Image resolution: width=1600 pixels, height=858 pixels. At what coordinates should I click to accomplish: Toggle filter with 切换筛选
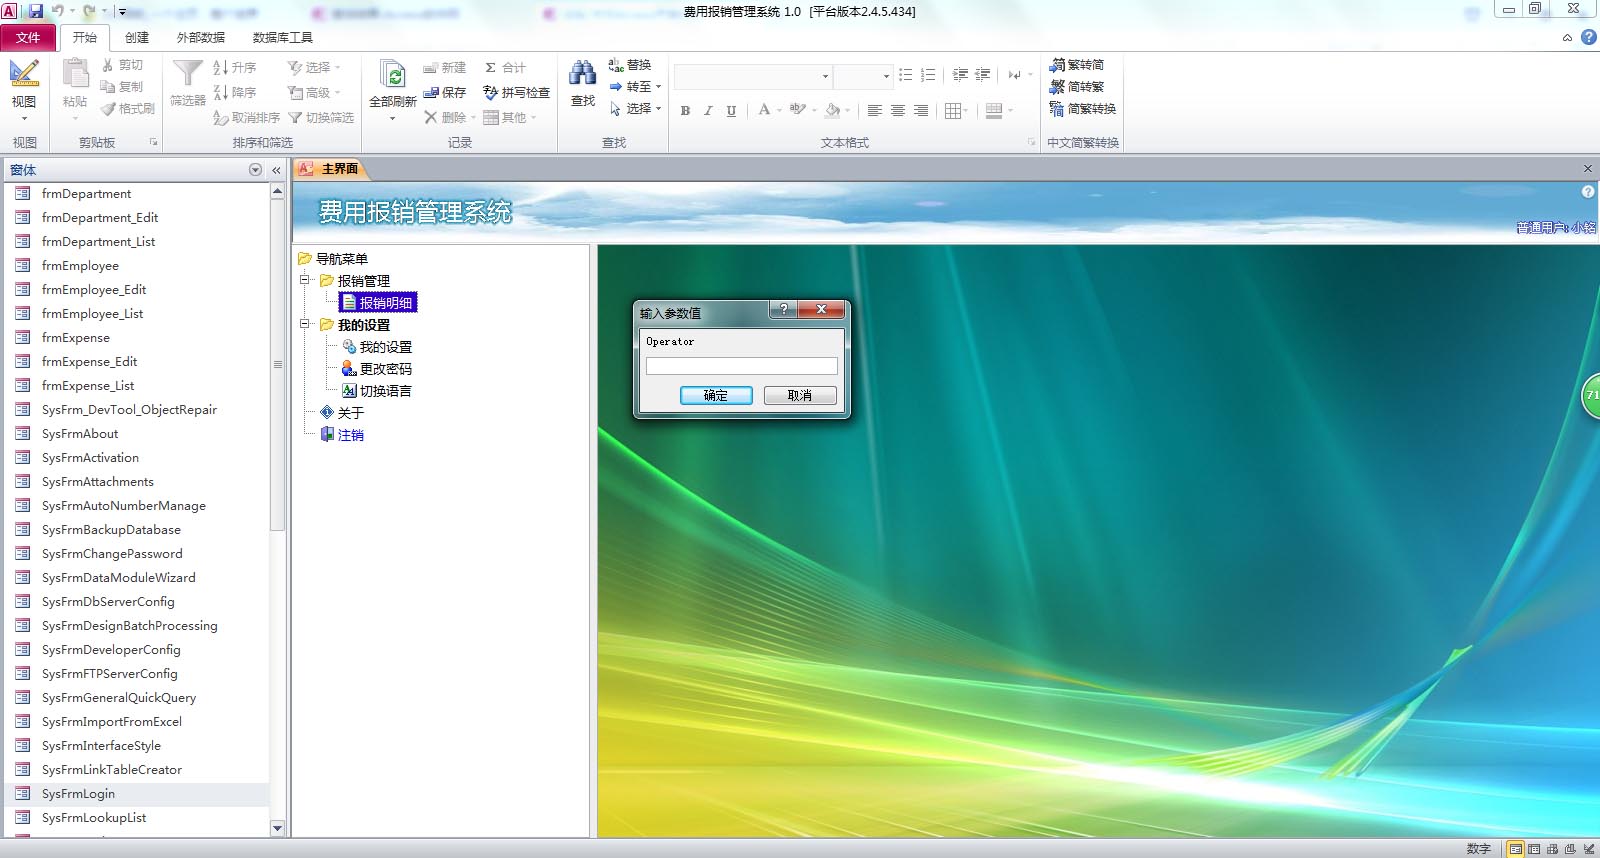(322, 117)
